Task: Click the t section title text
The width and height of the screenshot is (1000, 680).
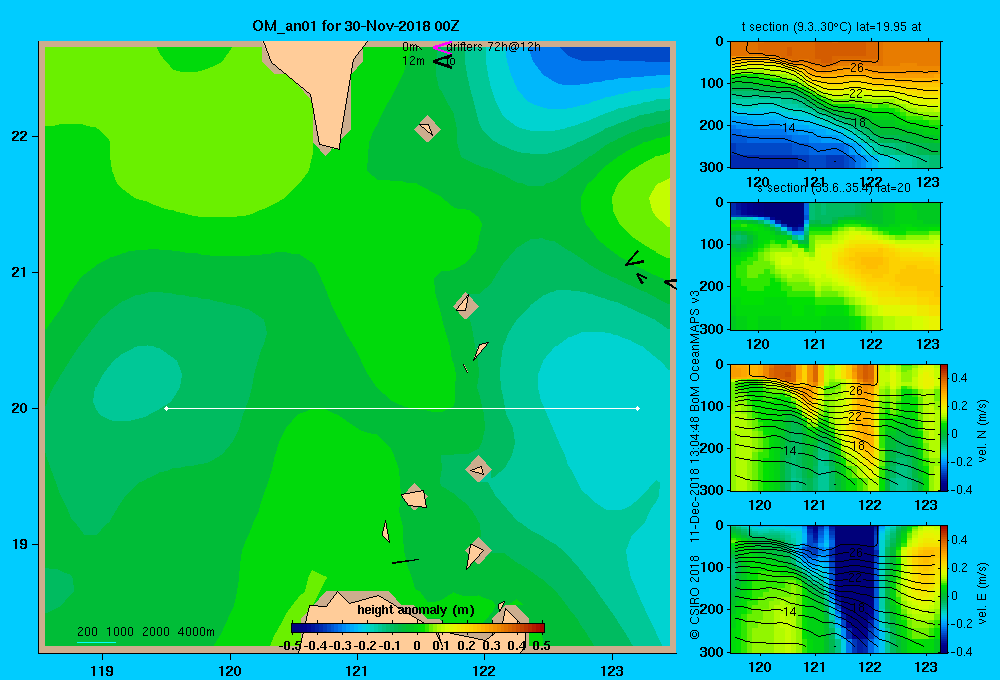Action: [x=831, y=27]
